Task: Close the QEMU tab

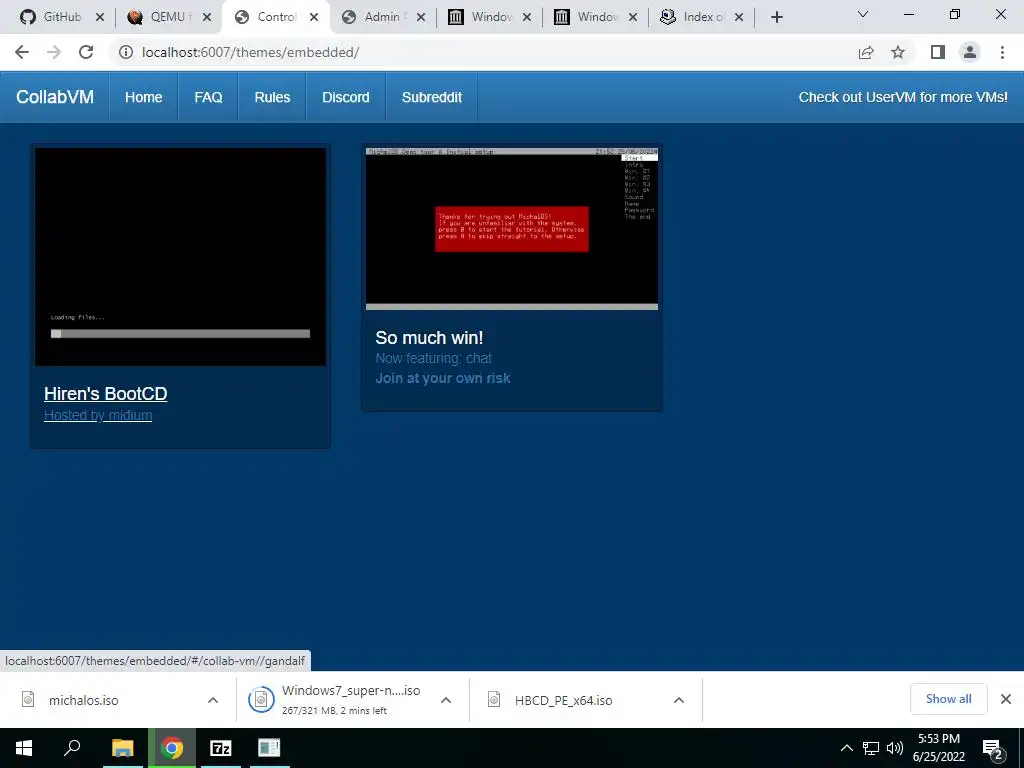Action: click(207, 18)
